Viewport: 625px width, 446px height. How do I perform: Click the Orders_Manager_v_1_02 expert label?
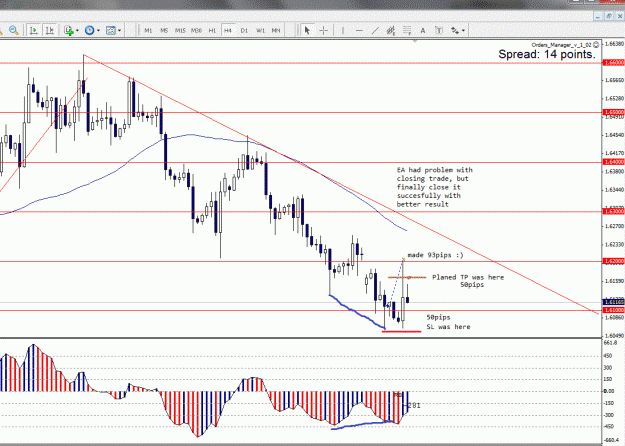coord(562,45)
